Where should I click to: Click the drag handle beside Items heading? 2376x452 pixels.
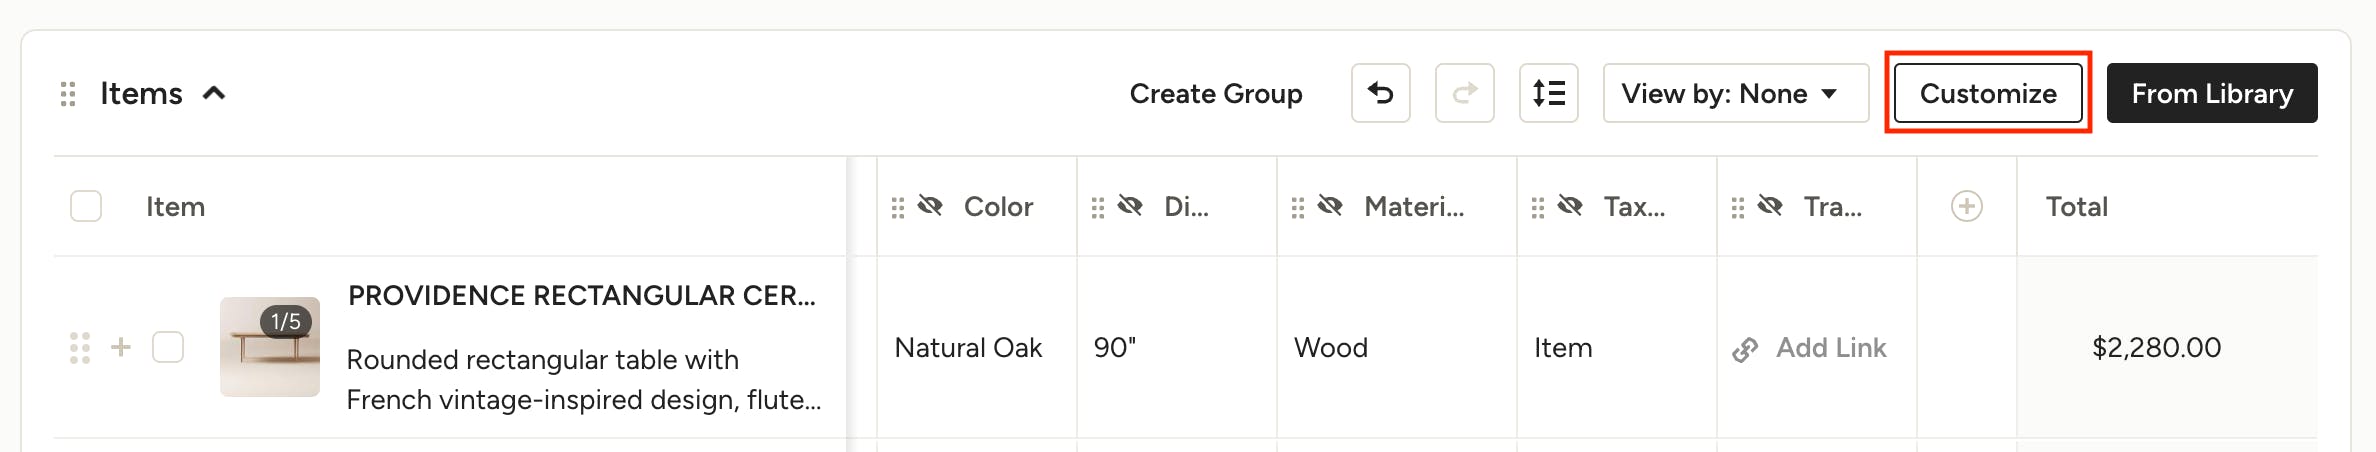[x=68, y=94]
